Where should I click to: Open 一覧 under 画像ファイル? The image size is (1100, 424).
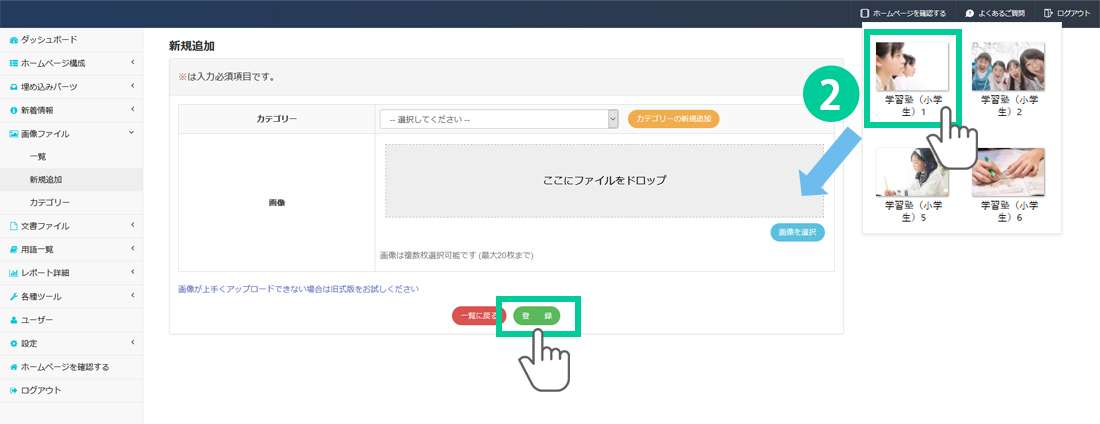pos(38,157)
